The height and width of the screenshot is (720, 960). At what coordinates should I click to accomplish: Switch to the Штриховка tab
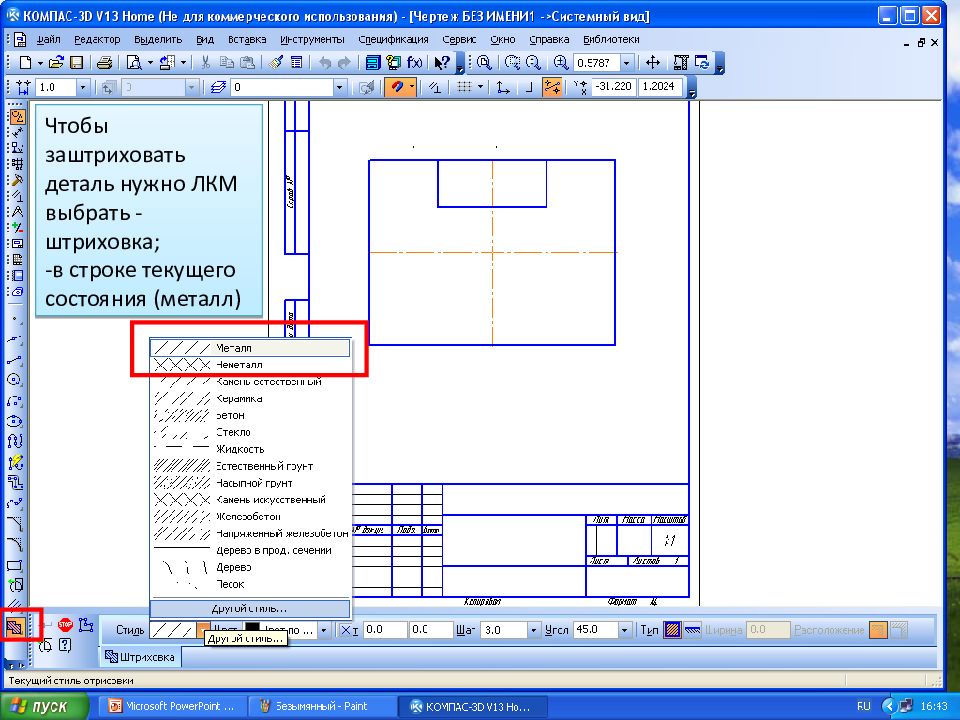[140, 657]
